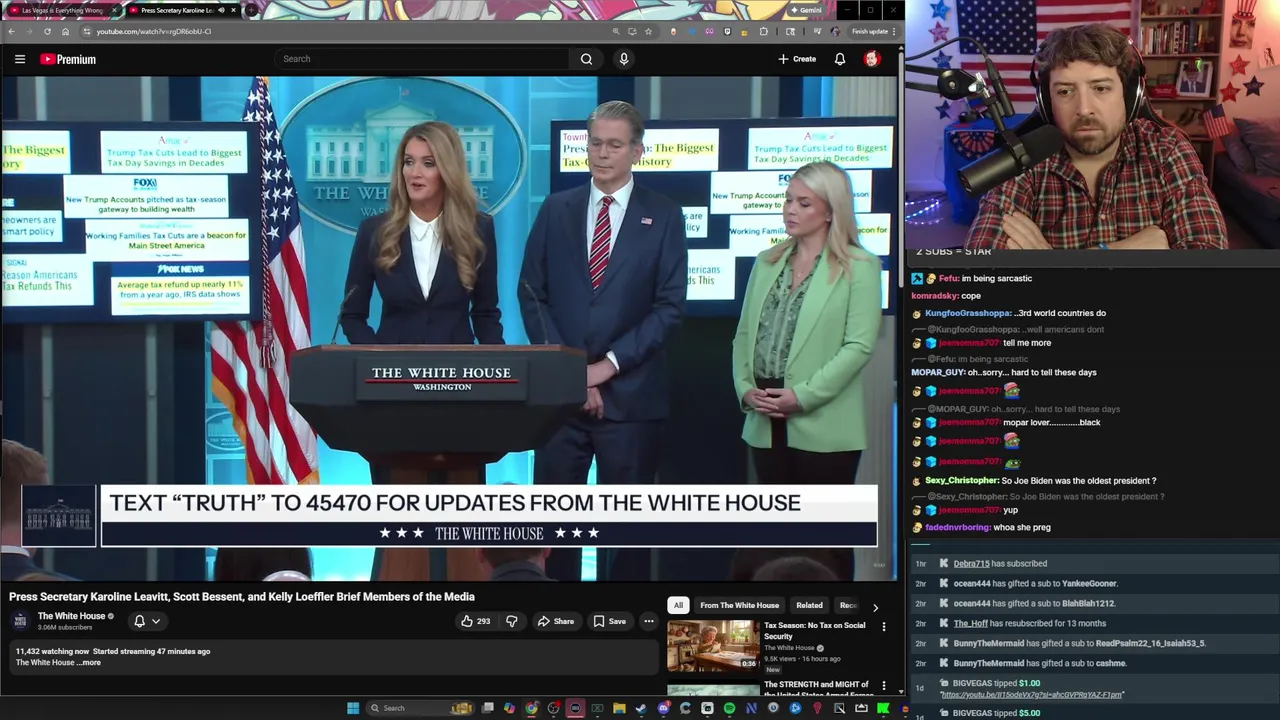Click Debra715 in subscriber activity feed

click(x=971, y=564)
